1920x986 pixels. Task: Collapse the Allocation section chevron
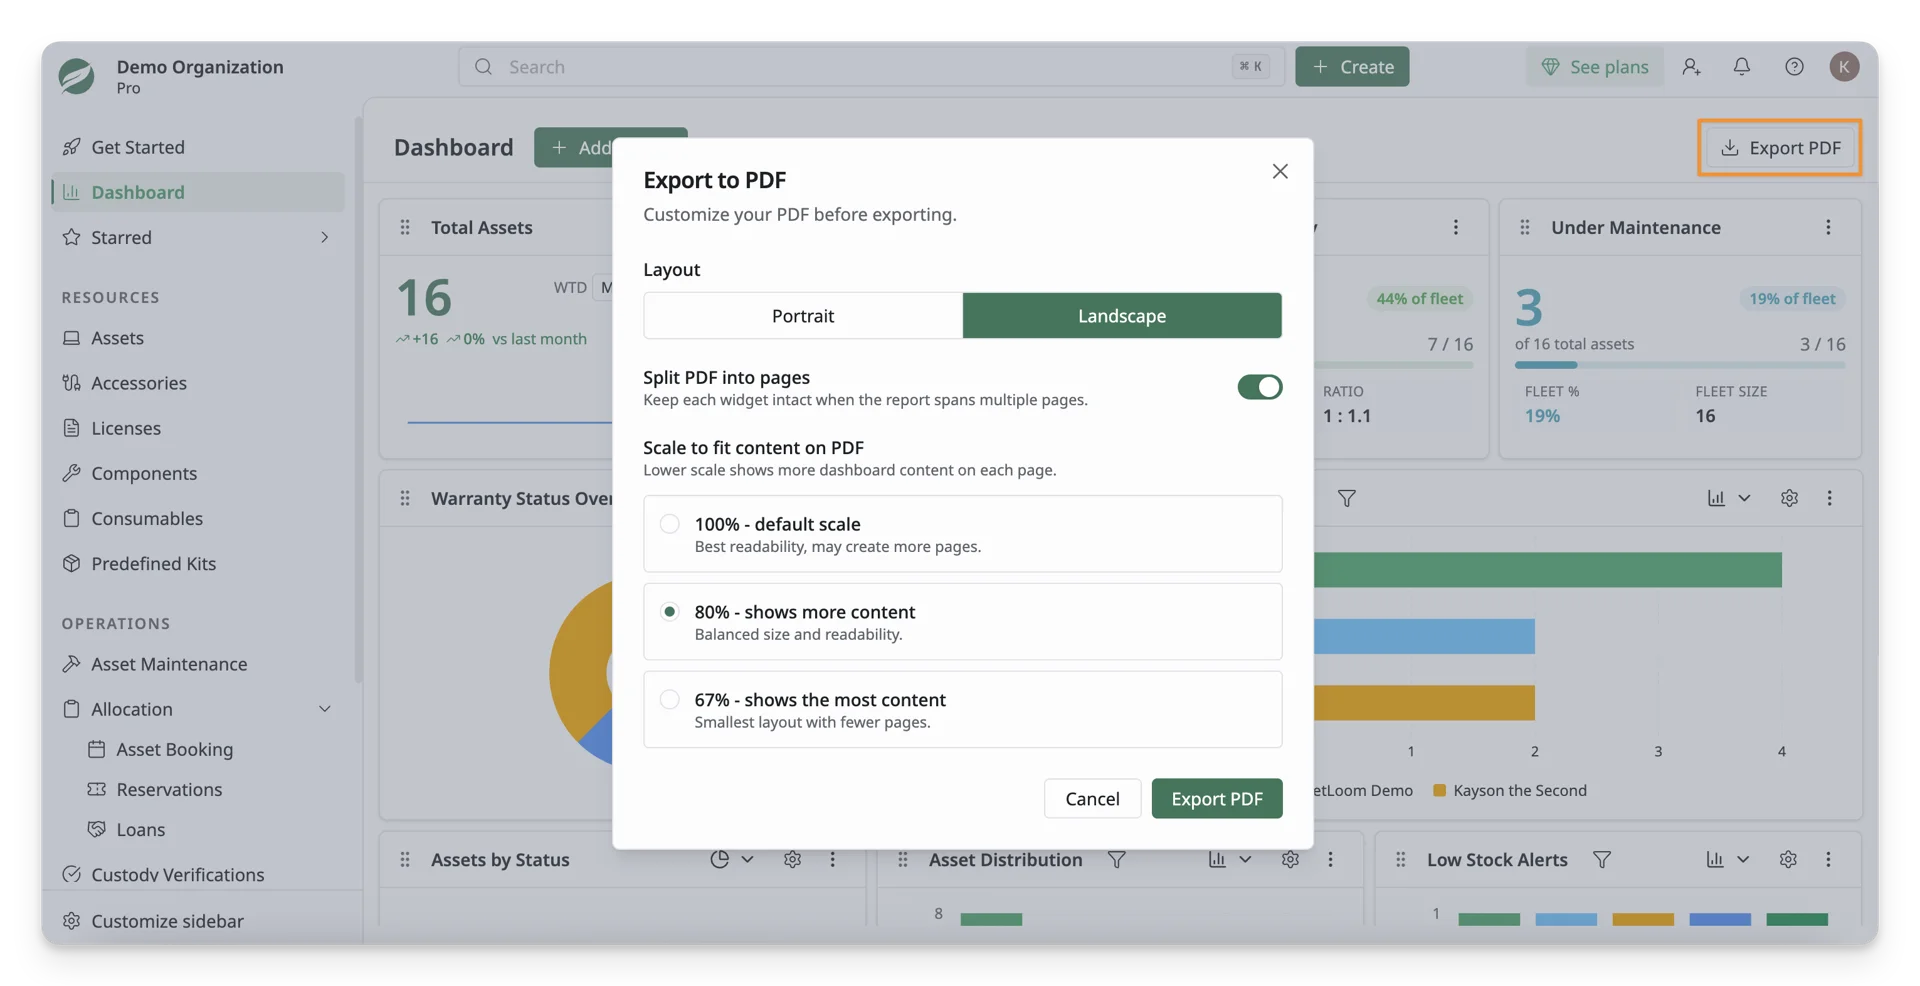324,709
